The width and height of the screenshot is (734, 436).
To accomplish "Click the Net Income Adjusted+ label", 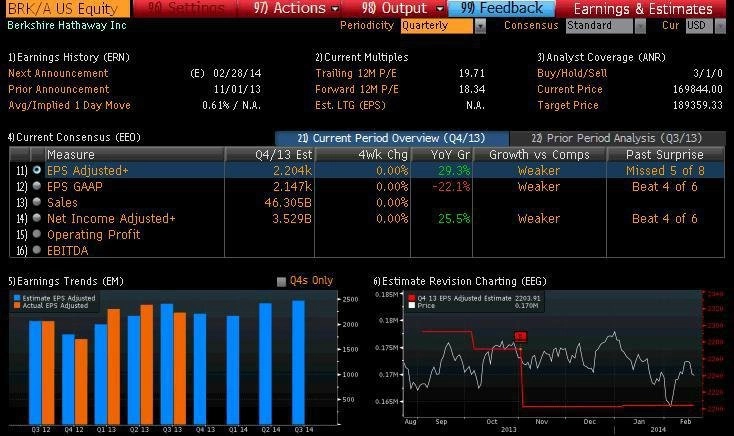I will pos(111,218).
